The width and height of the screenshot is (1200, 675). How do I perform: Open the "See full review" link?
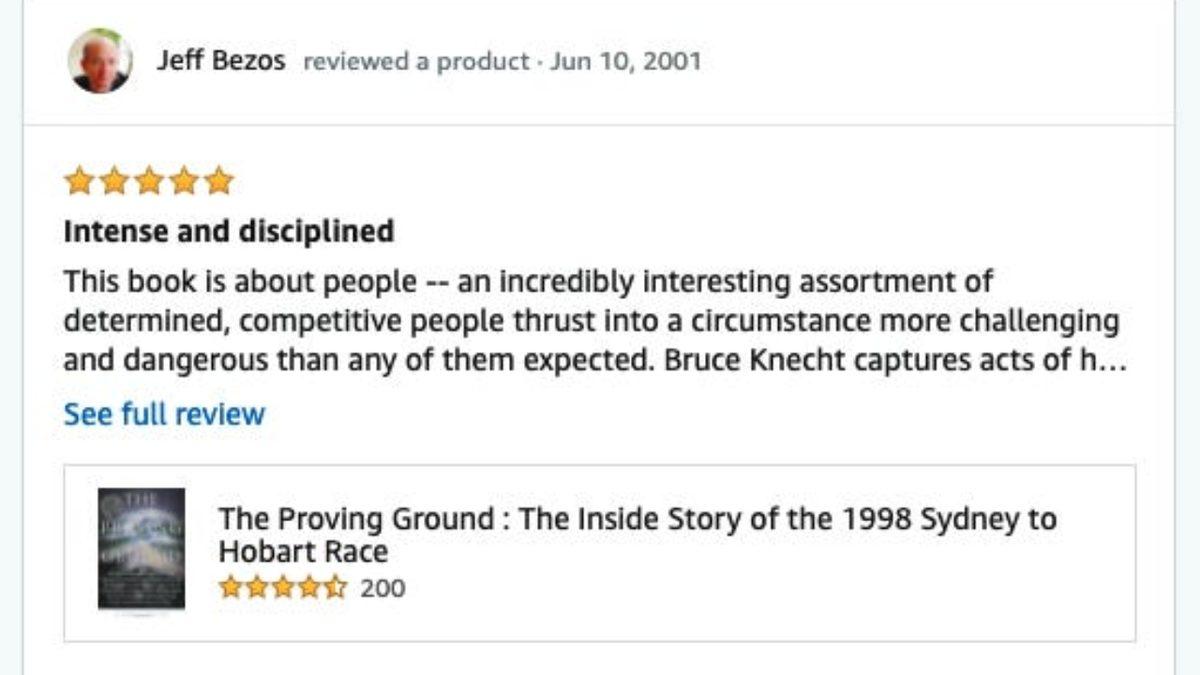click(x=164, y=414)
